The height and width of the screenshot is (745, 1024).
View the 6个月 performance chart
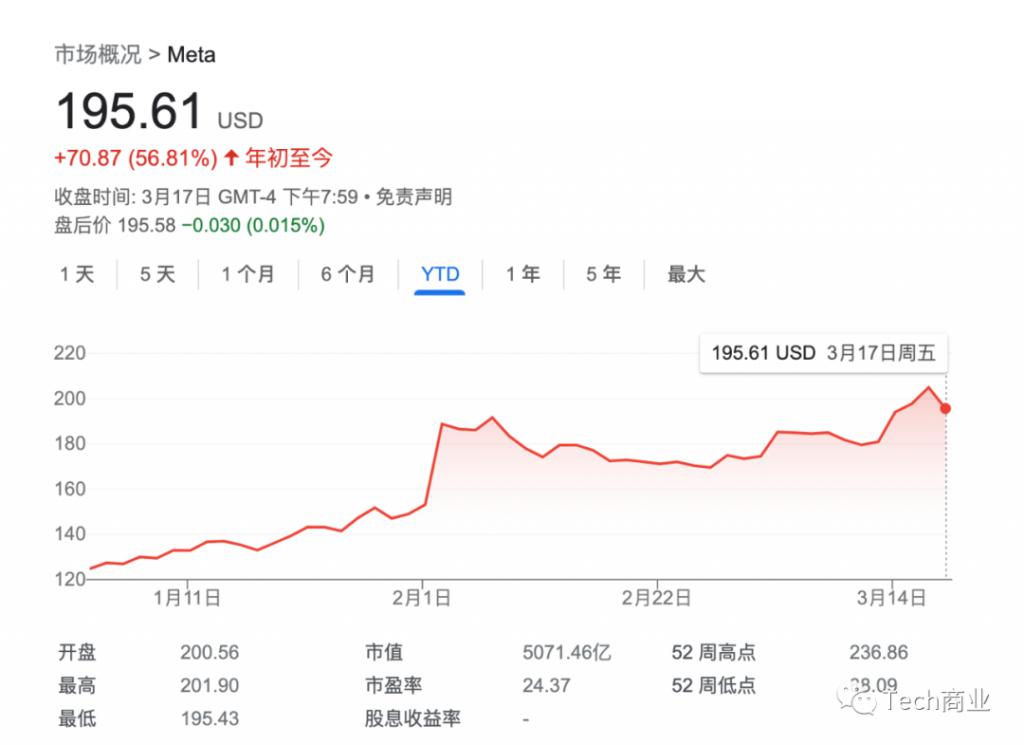[348, 273]
